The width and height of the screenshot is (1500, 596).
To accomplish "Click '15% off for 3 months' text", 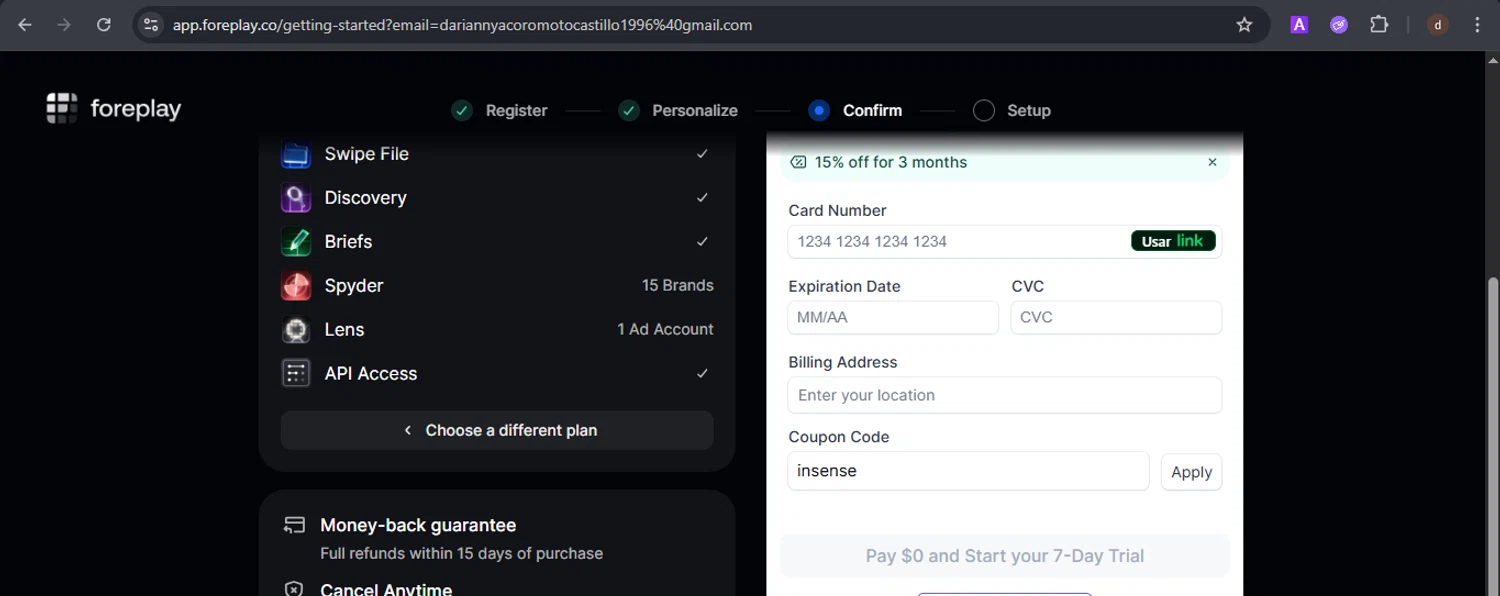I will [891, 162].
